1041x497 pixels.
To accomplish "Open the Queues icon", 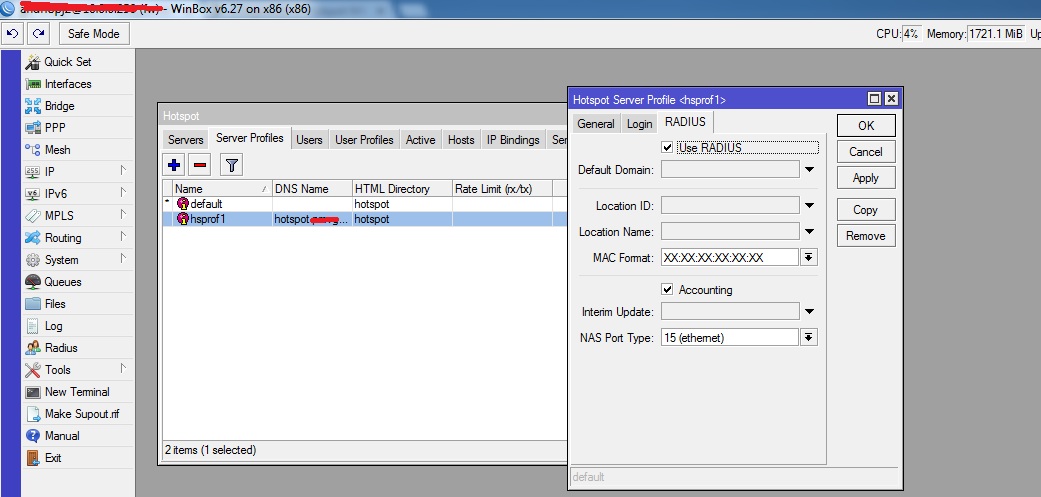I will click(33, 282).
